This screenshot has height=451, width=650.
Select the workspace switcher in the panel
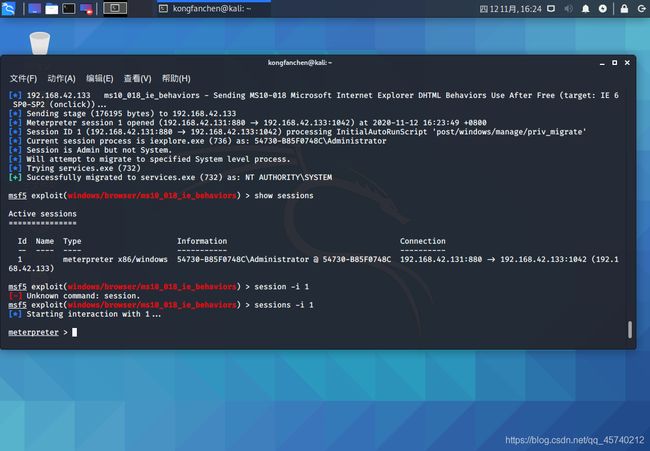pyautogui.click(x=115, y=8)
